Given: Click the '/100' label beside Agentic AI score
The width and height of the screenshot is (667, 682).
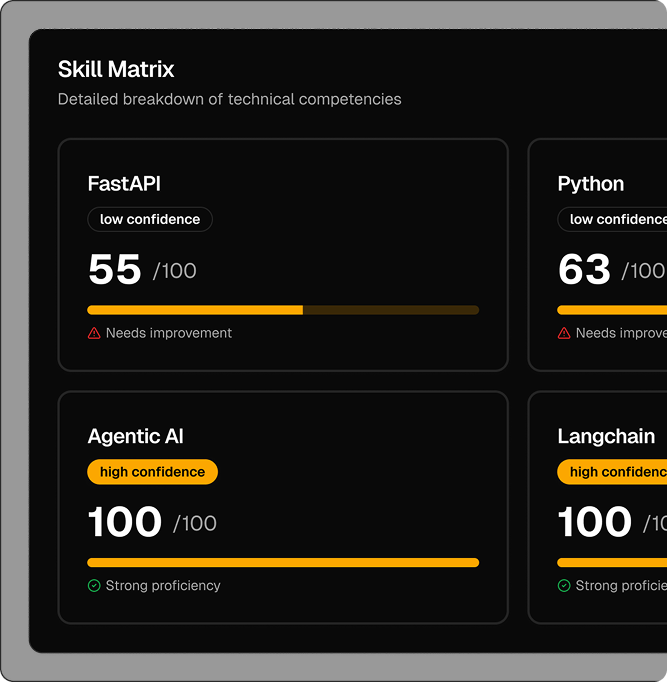Looking at the screenshot, I should [x=195, y=524].
